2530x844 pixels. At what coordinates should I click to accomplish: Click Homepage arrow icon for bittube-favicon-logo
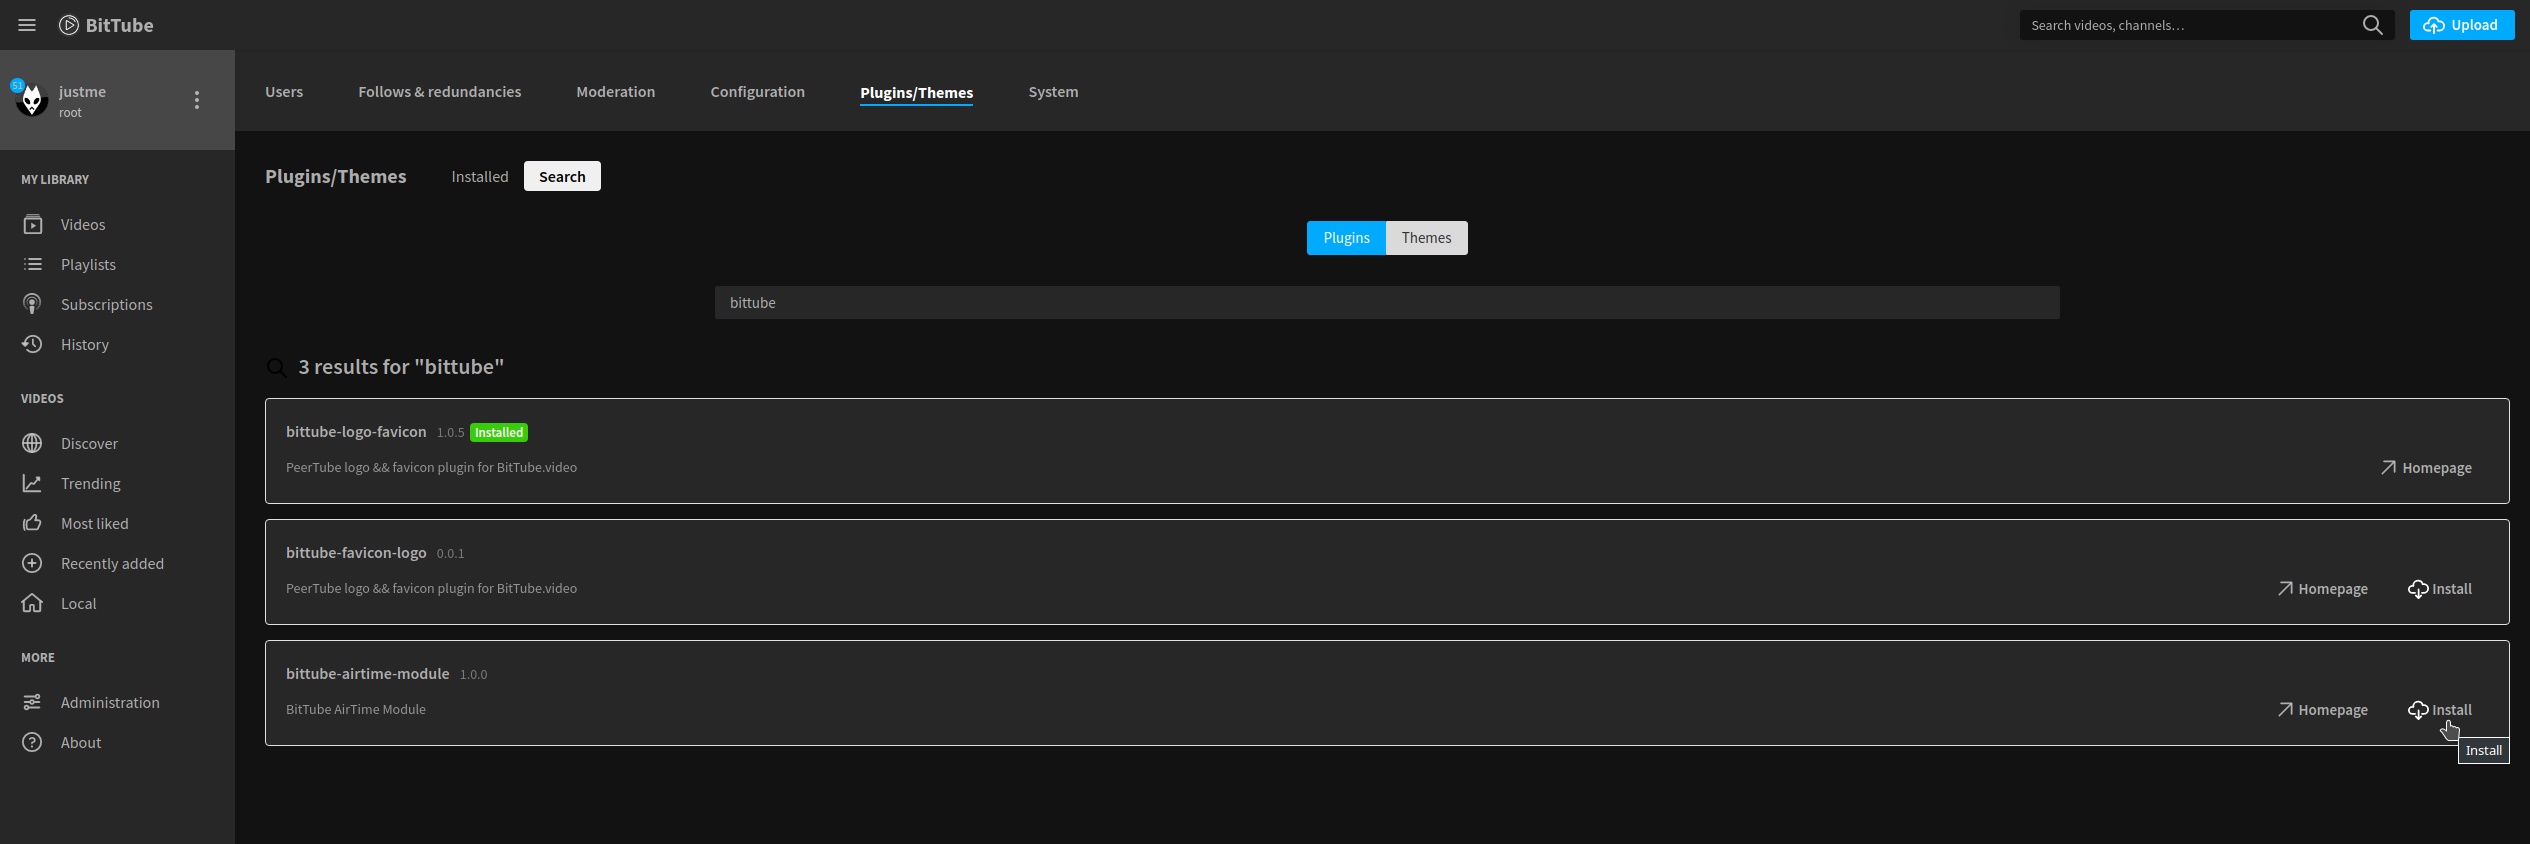(2285, 588)
